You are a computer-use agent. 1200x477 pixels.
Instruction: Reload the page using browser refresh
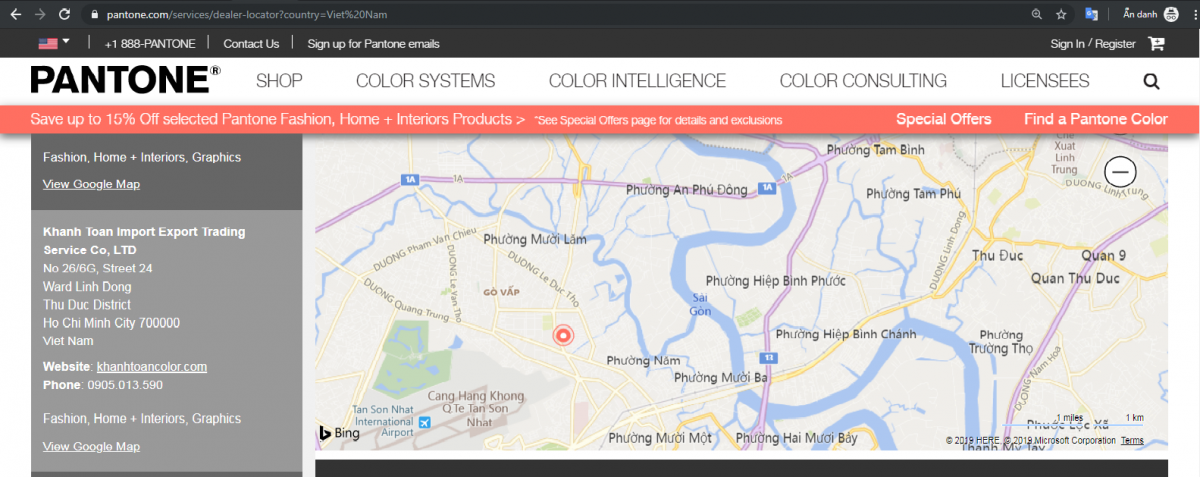pyautogui.click(x=65, y=14)
